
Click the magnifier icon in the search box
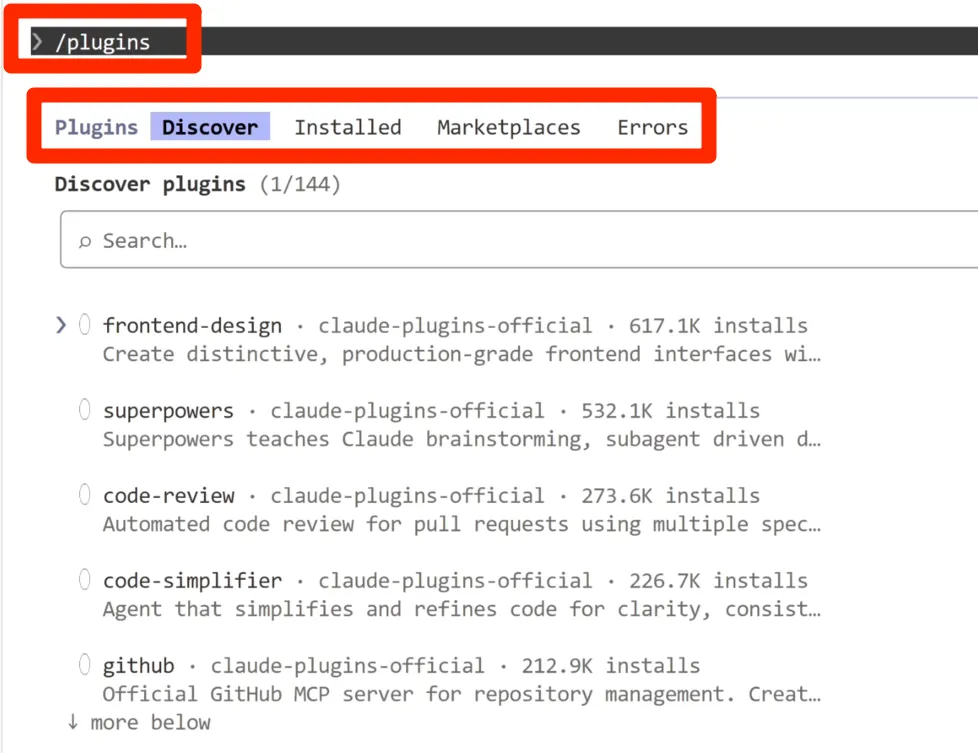[85, 241]
